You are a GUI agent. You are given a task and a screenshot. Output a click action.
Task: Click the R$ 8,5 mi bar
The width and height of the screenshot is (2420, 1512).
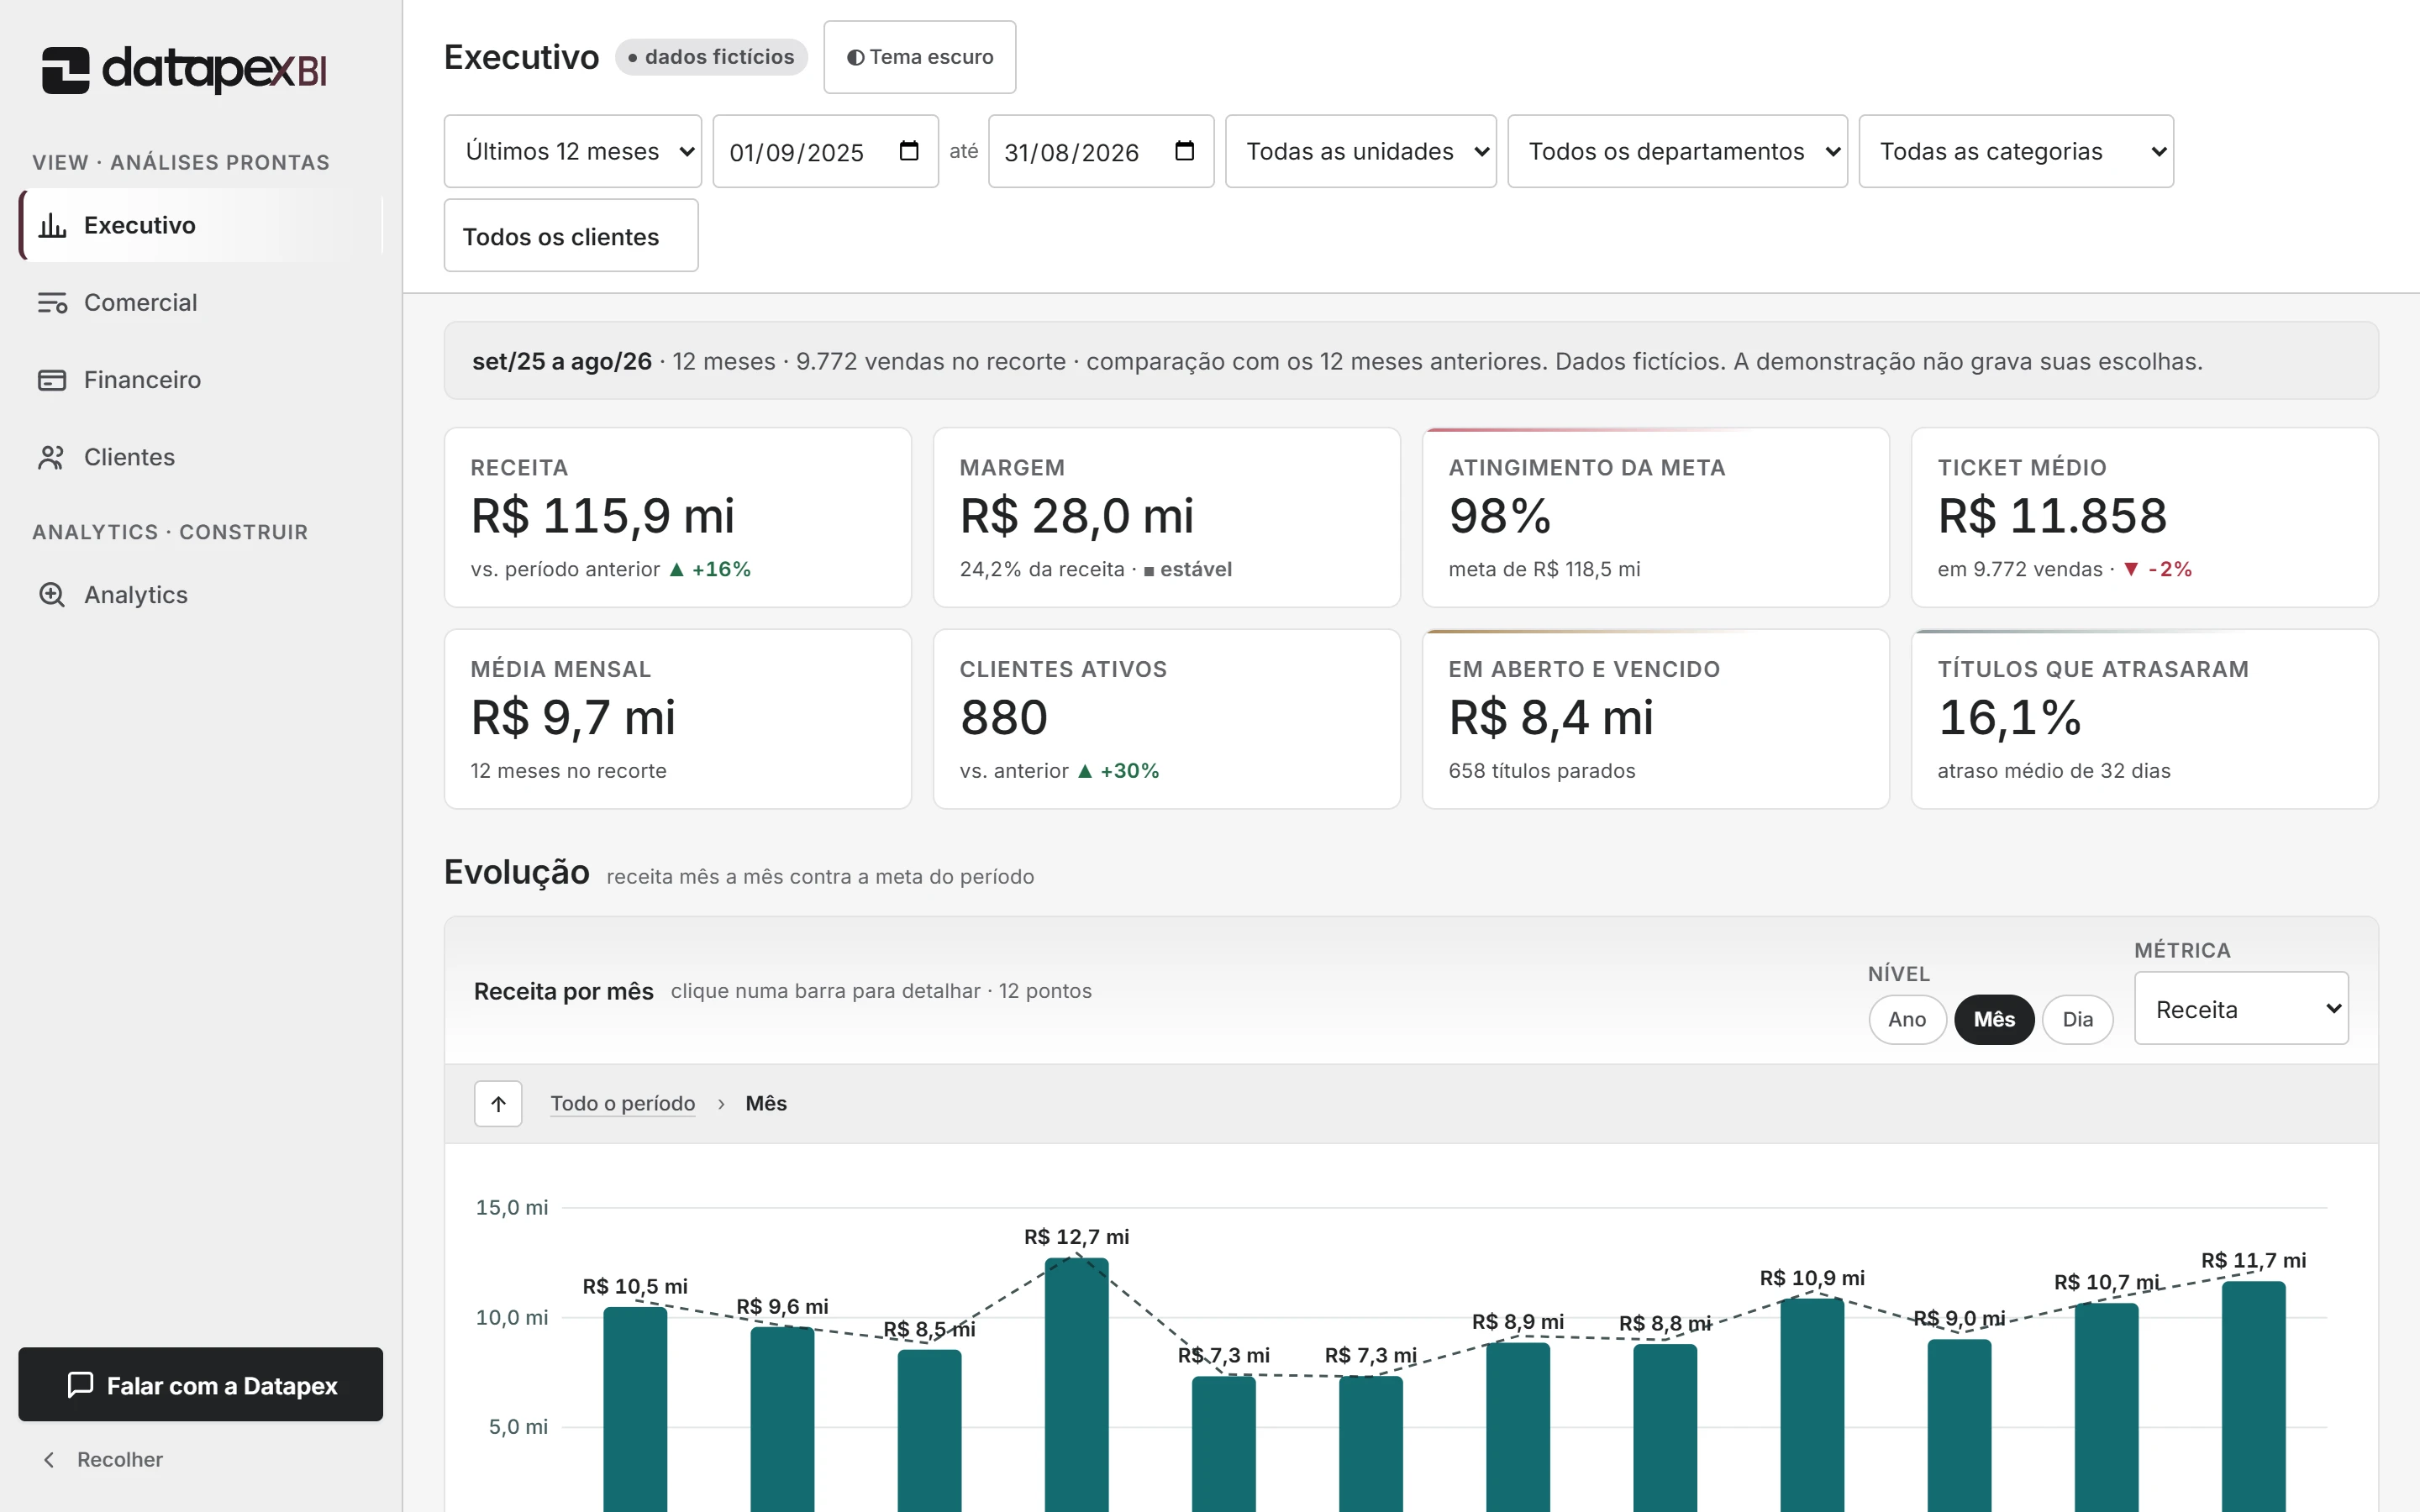(929, 1431)
